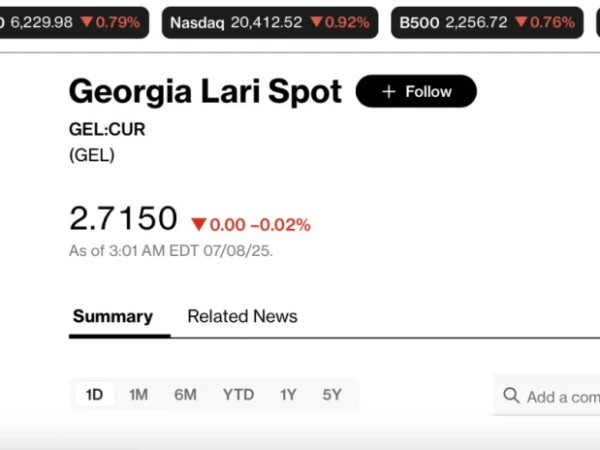Click the Add a comparison search field

(546, 395)
